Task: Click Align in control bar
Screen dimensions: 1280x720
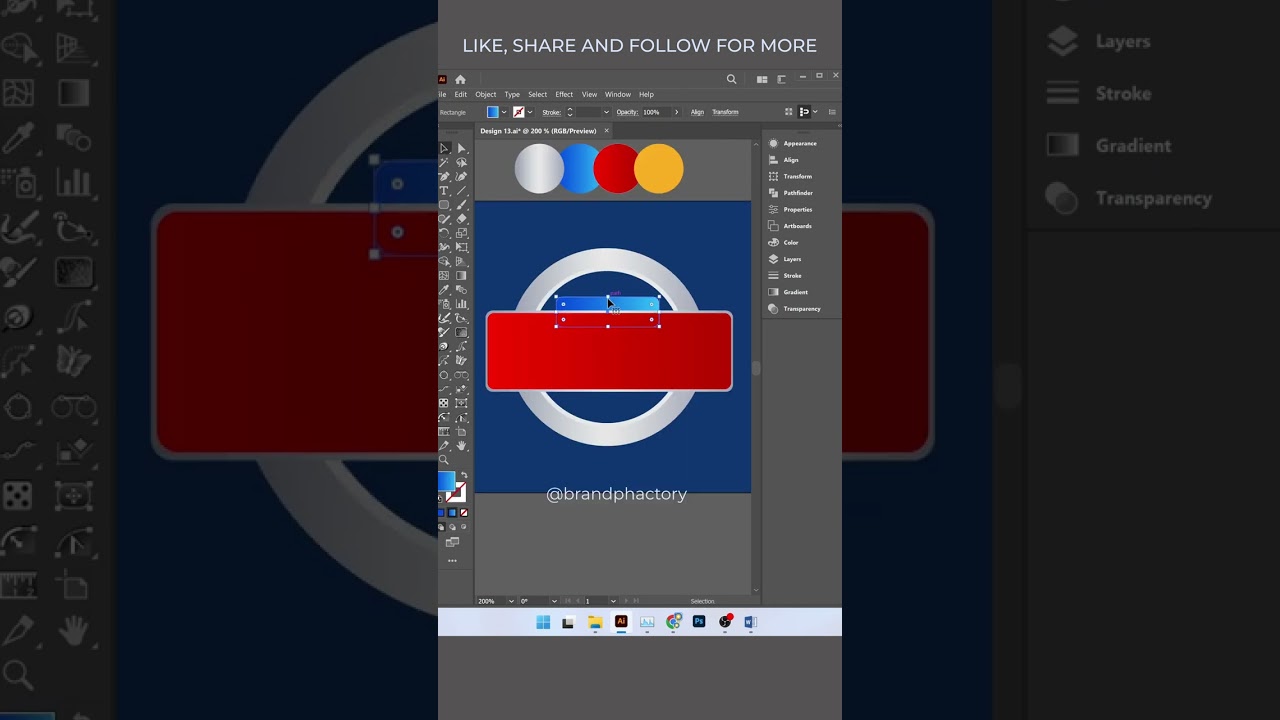Action: click(x=697, y=112)
